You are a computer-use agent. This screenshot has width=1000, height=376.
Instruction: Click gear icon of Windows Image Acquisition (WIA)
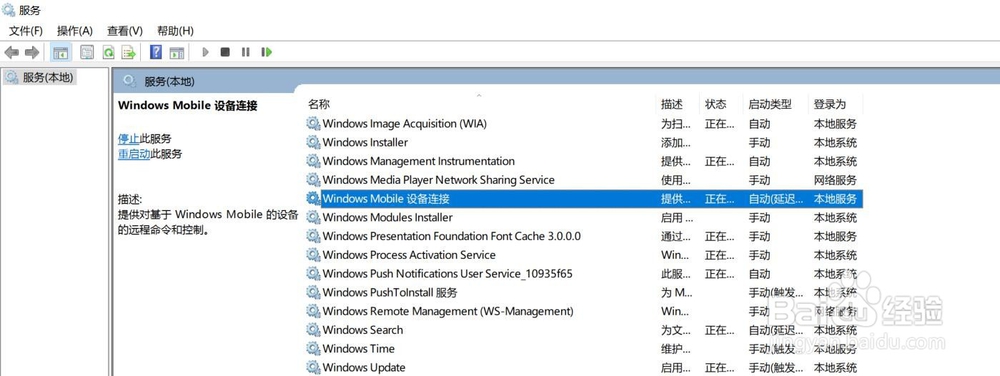(x=313, y=124)
